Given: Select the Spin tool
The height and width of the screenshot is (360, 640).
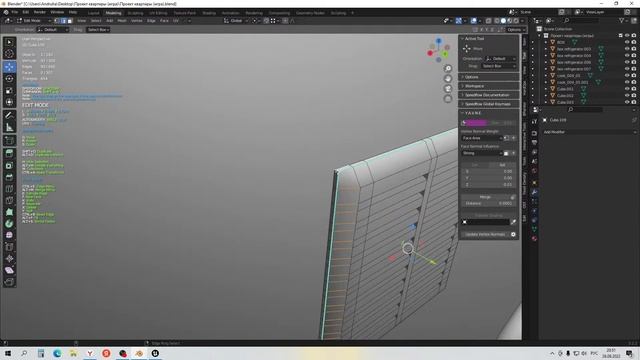Looking at the screenshot, I should [9, 224].
